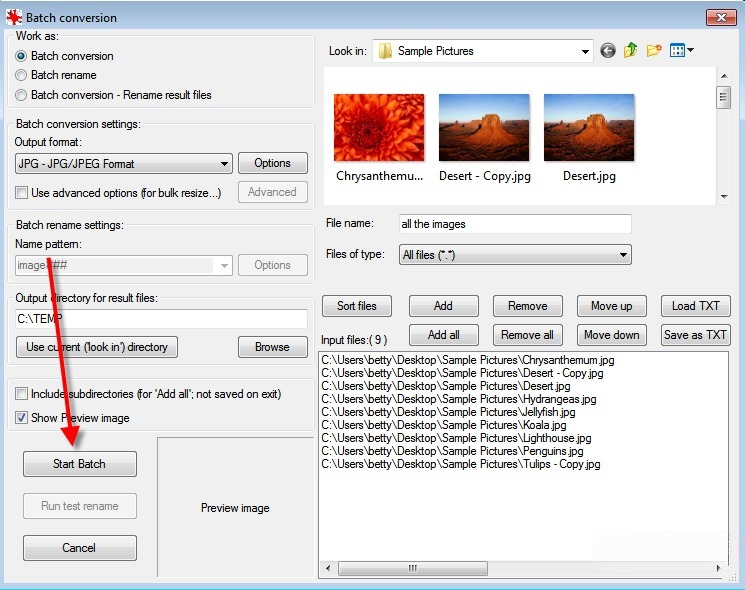Image resolution: width=745 pixels, height=590 pixels.
Task: Choose Batch conversion - Rename result files option
Action: click(22, 95)
